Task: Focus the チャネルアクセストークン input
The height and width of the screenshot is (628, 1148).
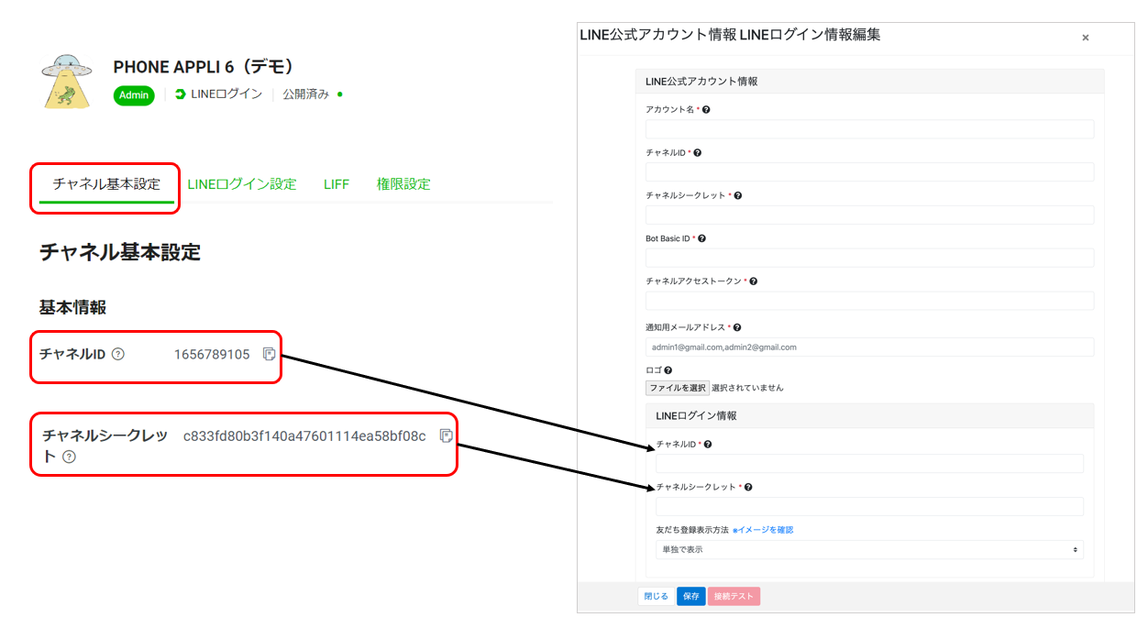Action: click(869, 301)
